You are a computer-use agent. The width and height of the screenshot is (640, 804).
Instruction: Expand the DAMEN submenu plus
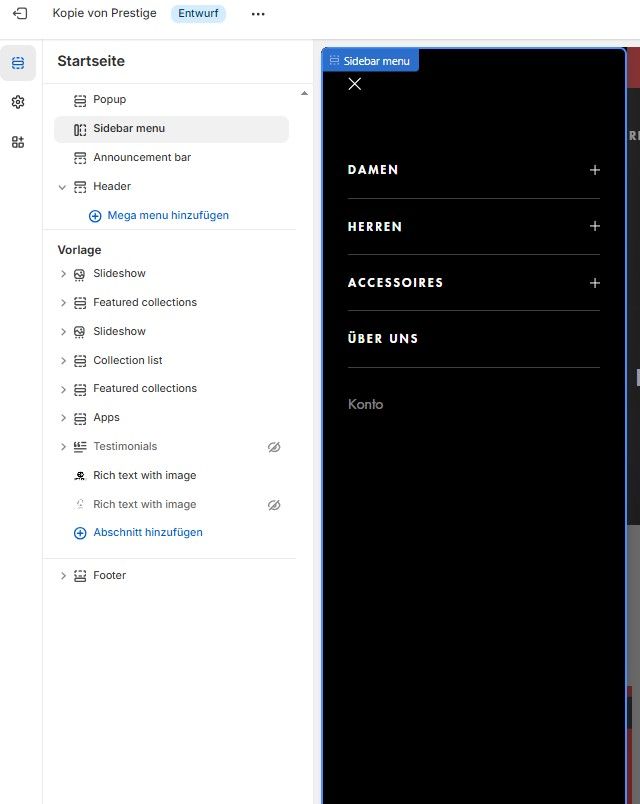pyautogui.click(x=595, y=170)
